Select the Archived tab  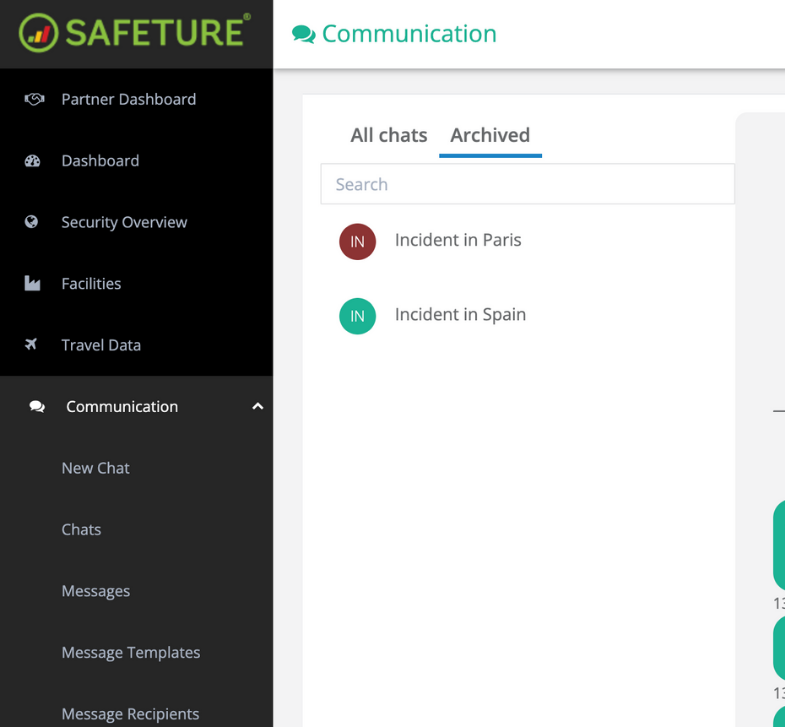coord(490,135)
